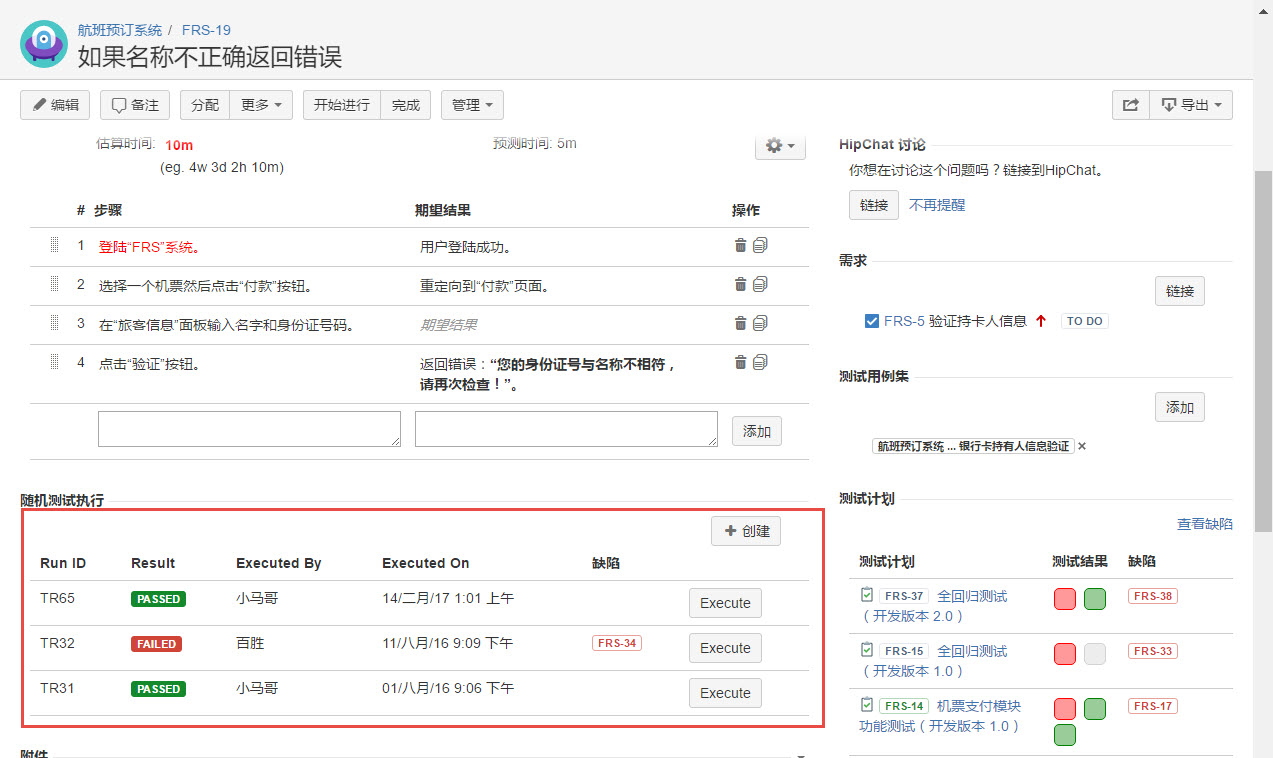Screen dimensions: 1273x758
Task: Delete step 2 with trash icon
Action: (x=741, y=284)
